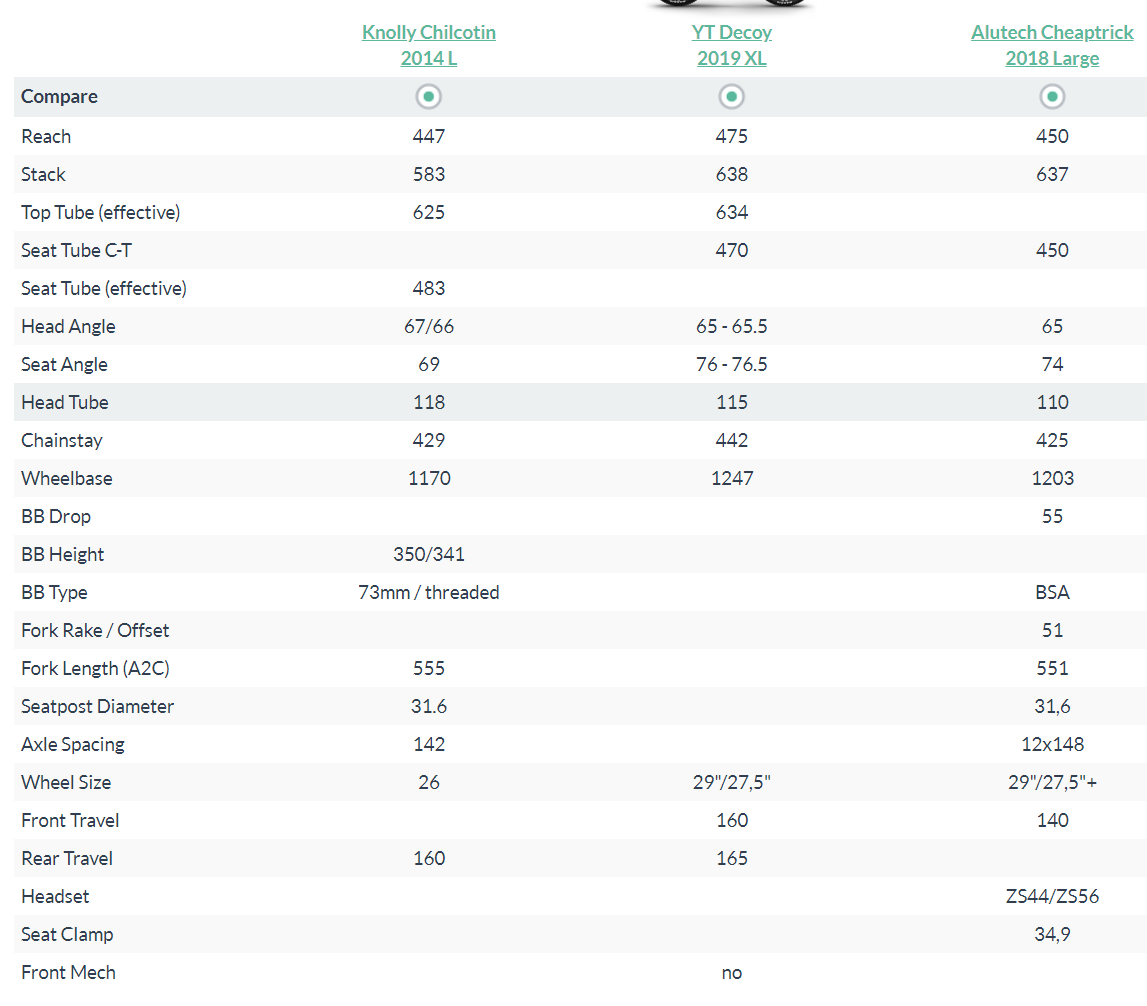The height and width of the screenshot is (1006, 1147).
Task: Open the Alutech Cheaptrick 2018 Large link
Action: click(1052, 45)
